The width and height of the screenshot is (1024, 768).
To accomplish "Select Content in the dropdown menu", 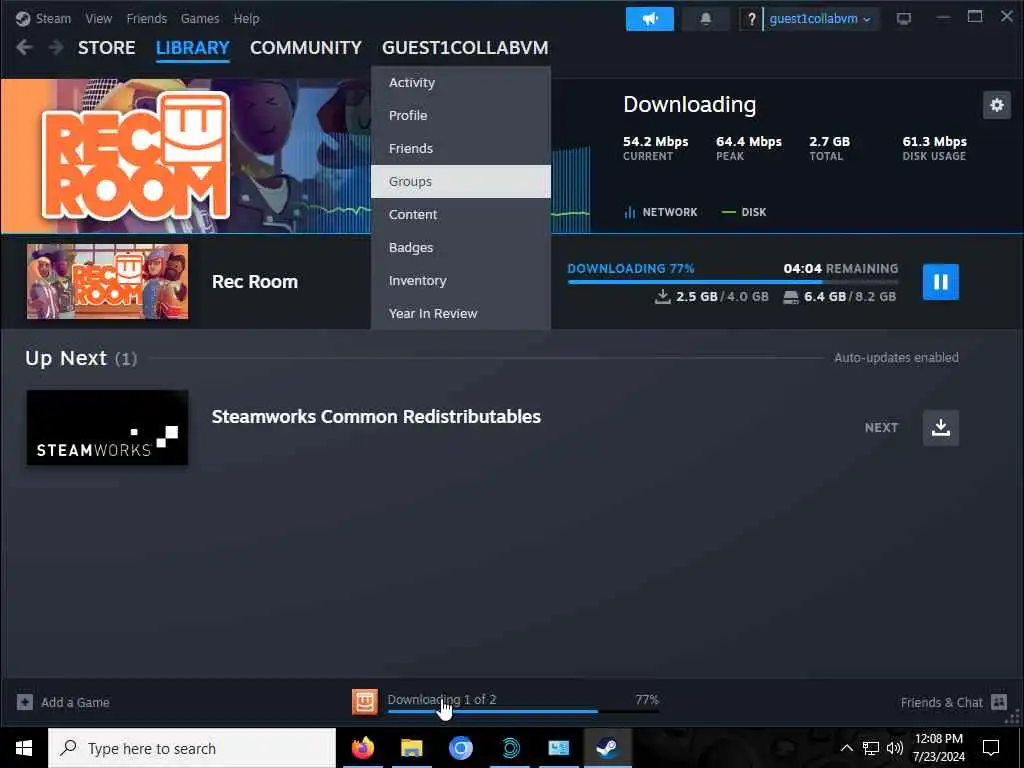I will point(461,214).
